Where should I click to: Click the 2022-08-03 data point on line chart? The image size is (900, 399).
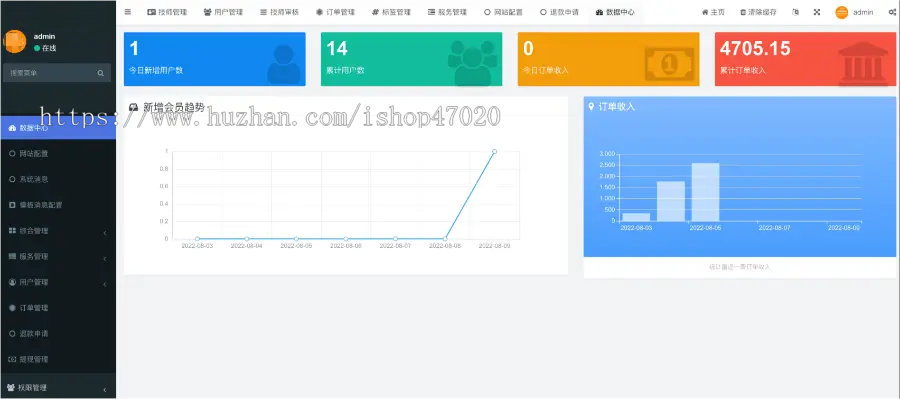[197, 239]
